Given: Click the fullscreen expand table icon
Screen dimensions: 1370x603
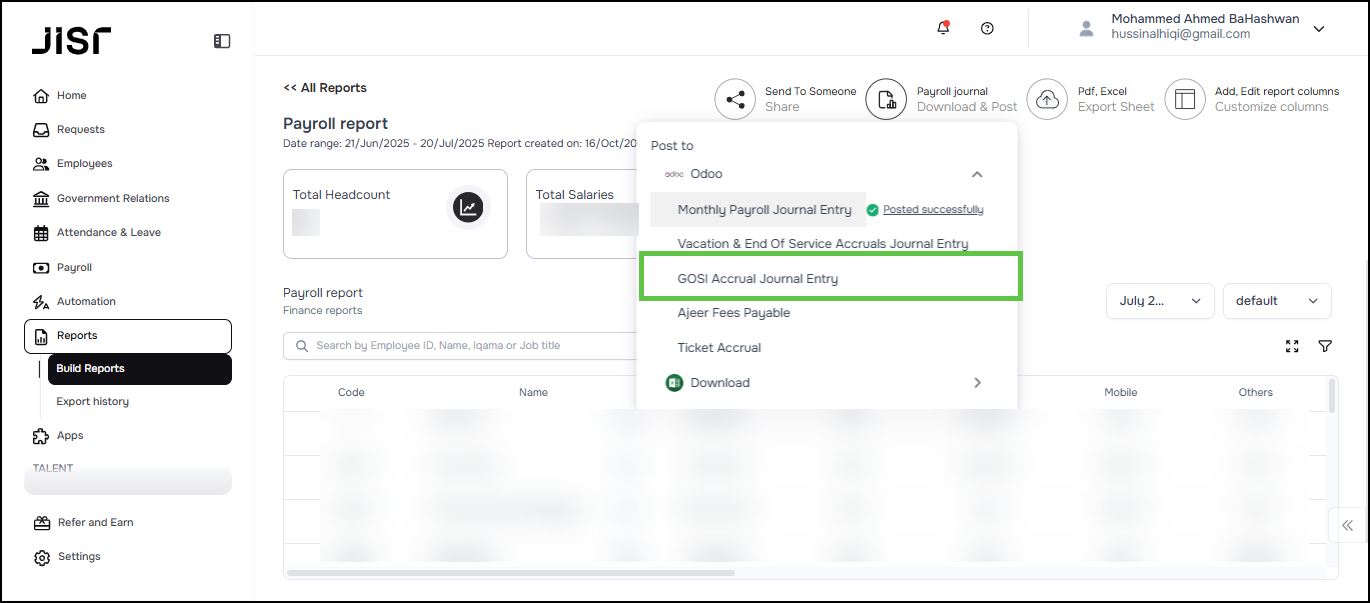Looking at the screenshot, I should pyautogui.click(x=1292, y=346).
